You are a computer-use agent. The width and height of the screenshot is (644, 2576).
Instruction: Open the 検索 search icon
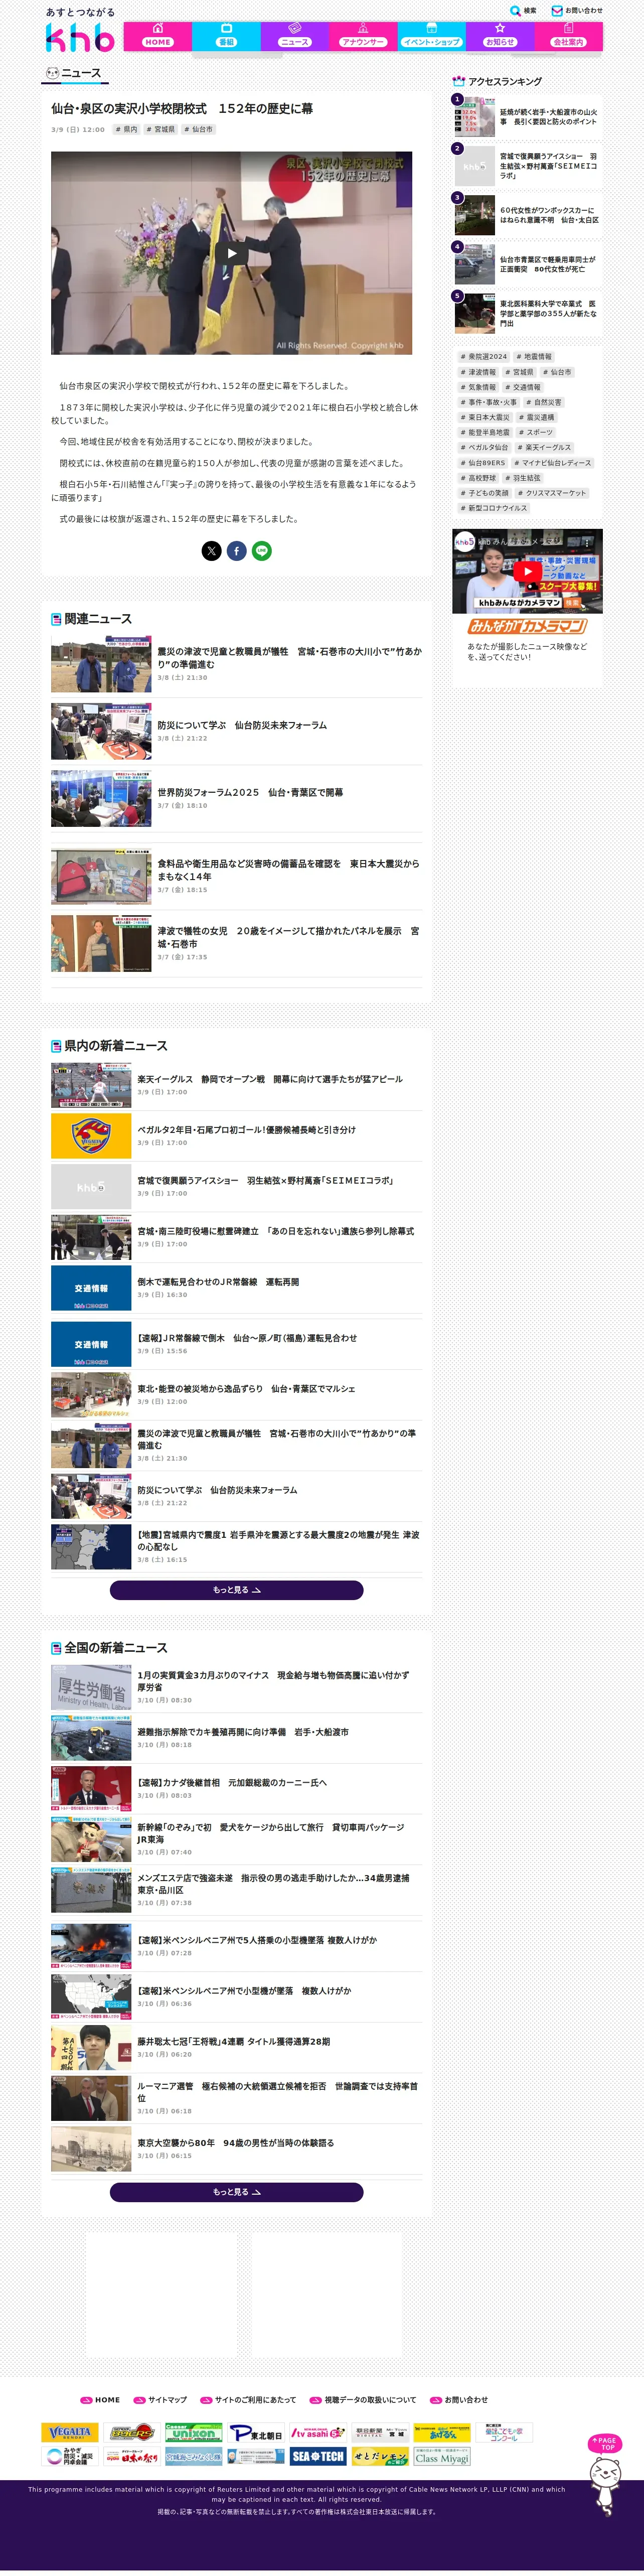click(x=523, y=11)
